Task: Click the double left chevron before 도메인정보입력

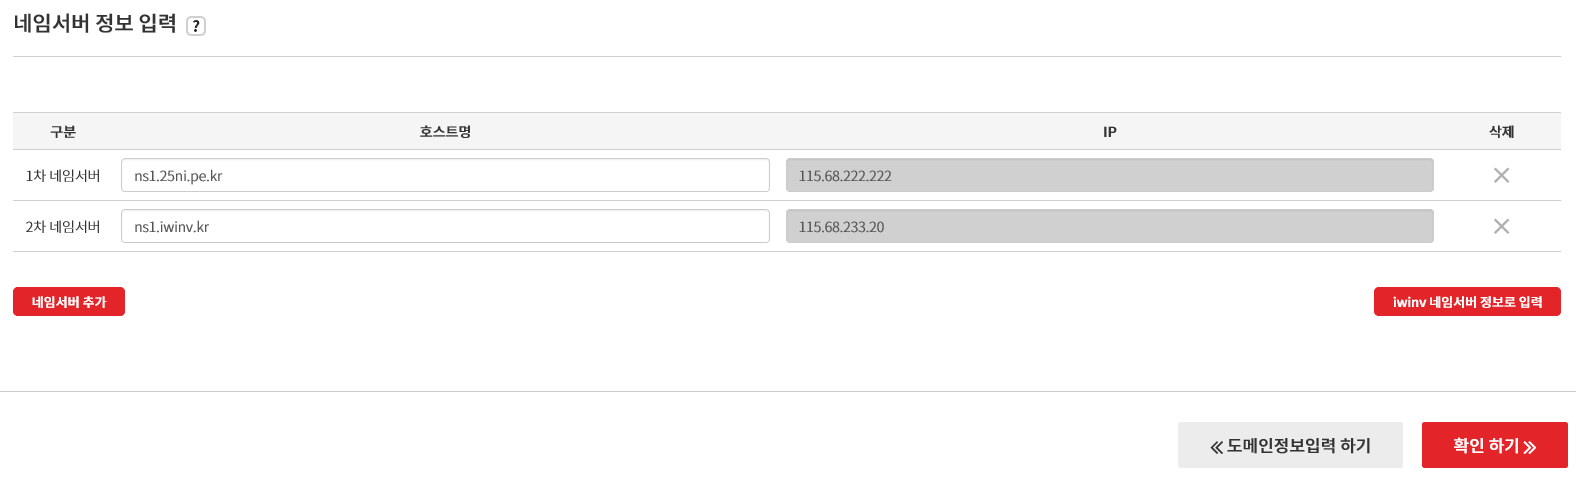Action: [1216, 447]
